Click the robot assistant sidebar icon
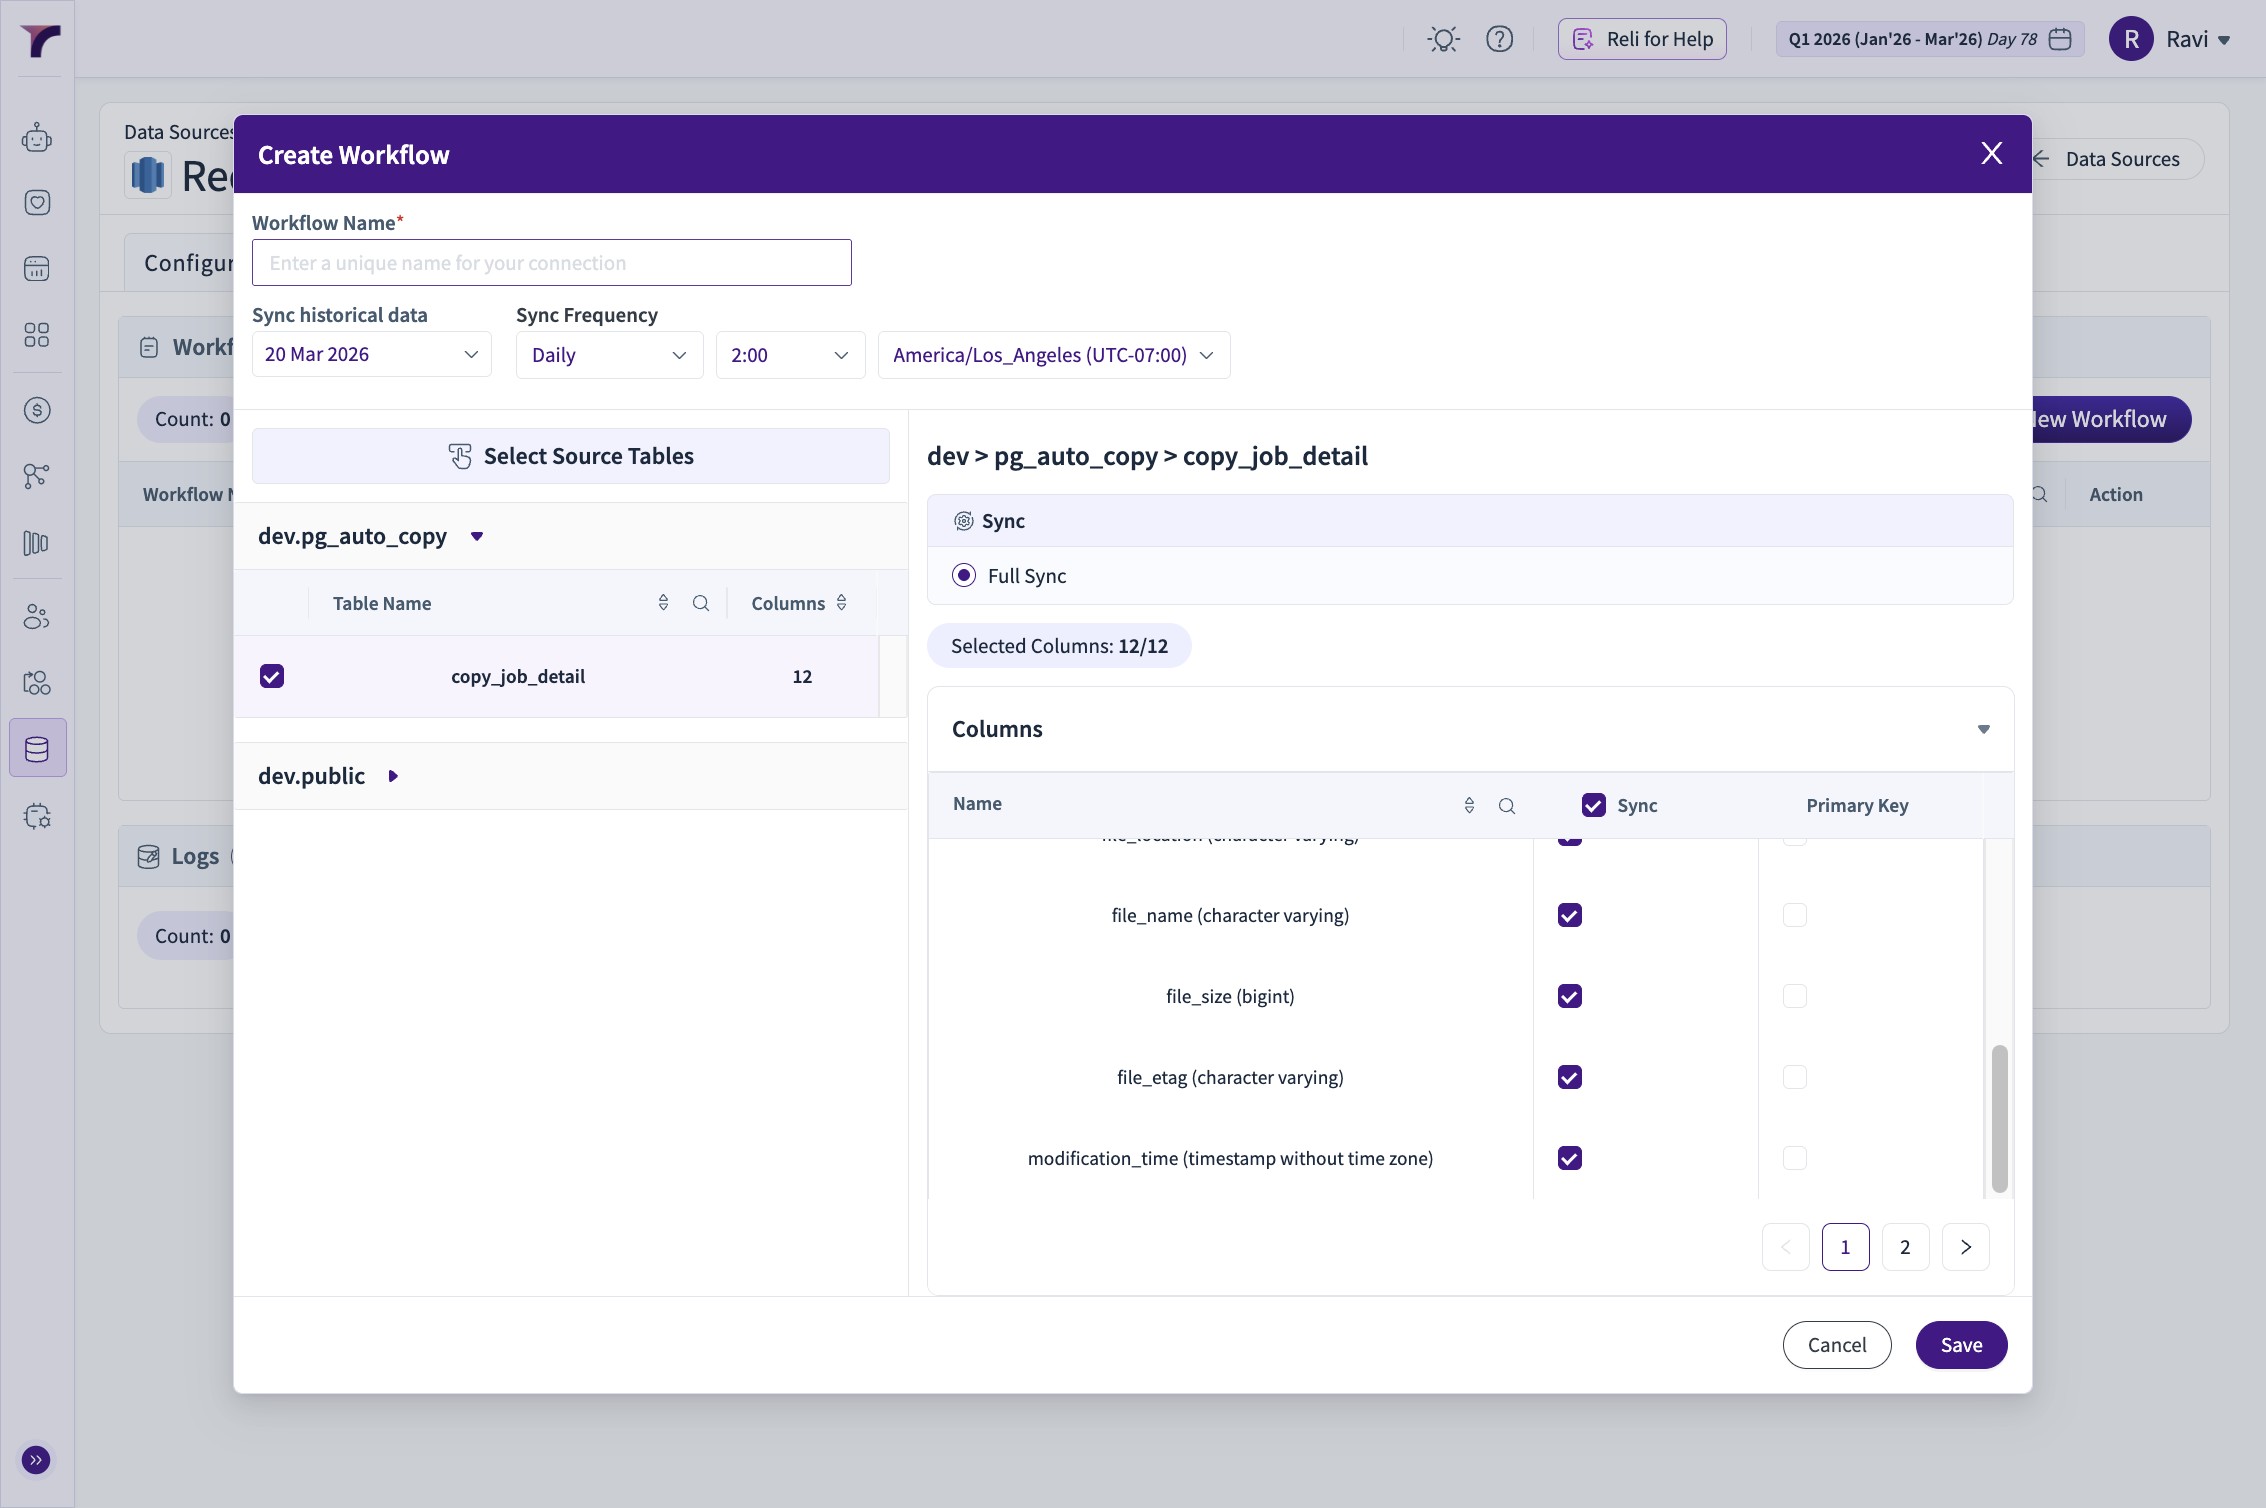 tap(37, 137)
